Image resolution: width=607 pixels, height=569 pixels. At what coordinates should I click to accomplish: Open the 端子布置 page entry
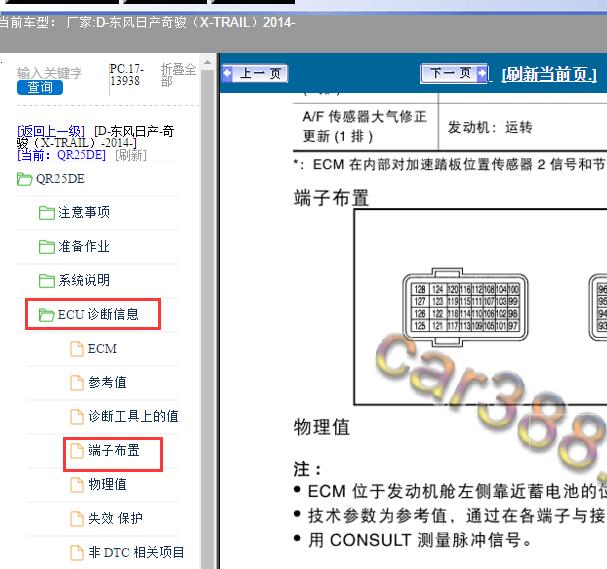click(x=114, y=450)
